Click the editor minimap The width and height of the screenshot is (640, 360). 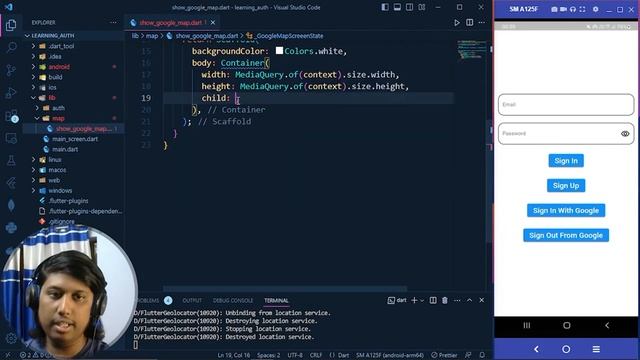pyautogui.click(x=472, y=49)
